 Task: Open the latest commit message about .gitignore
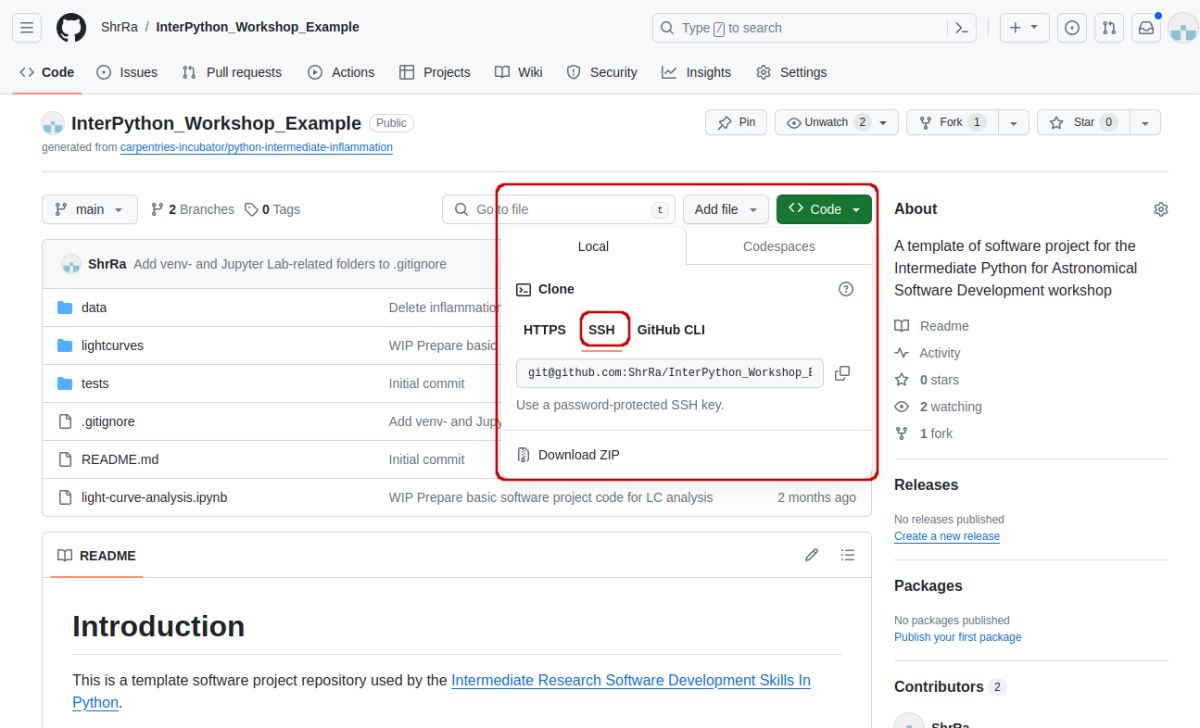(x=290, y=264)
